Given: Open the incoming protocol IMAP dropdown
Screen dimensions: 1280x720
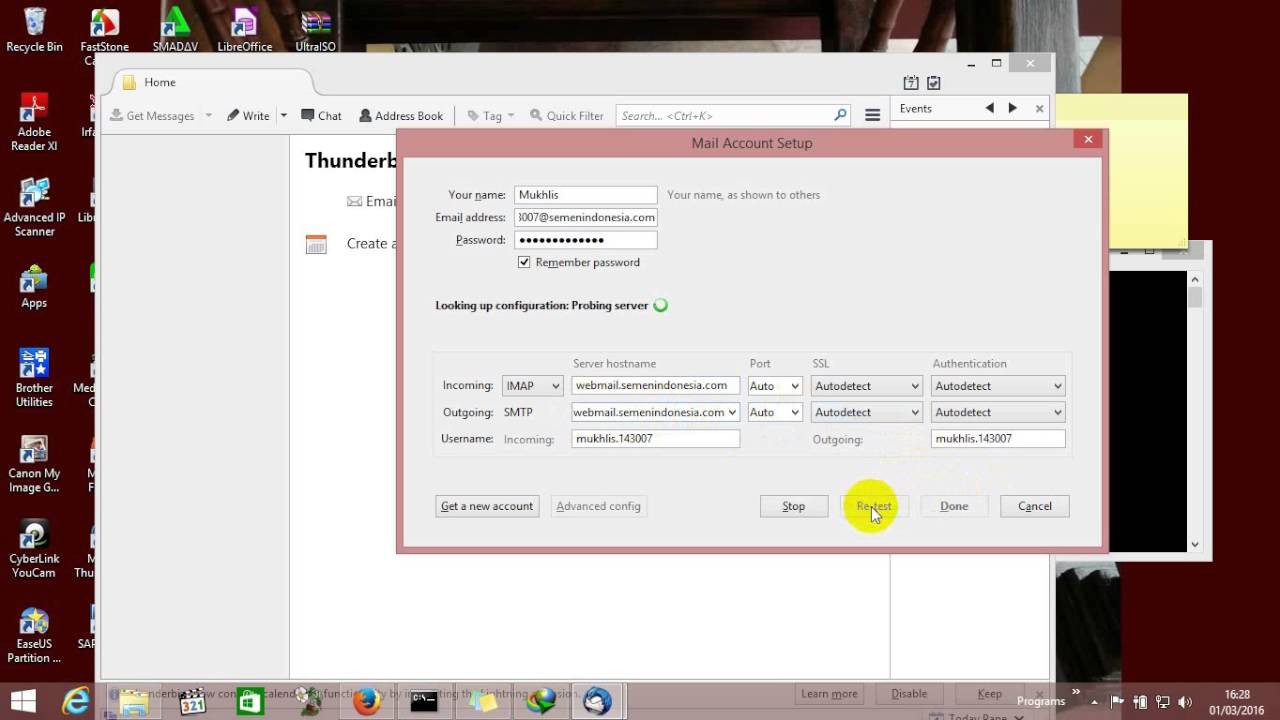Looking at the screenshot, I should pos(532,385).
